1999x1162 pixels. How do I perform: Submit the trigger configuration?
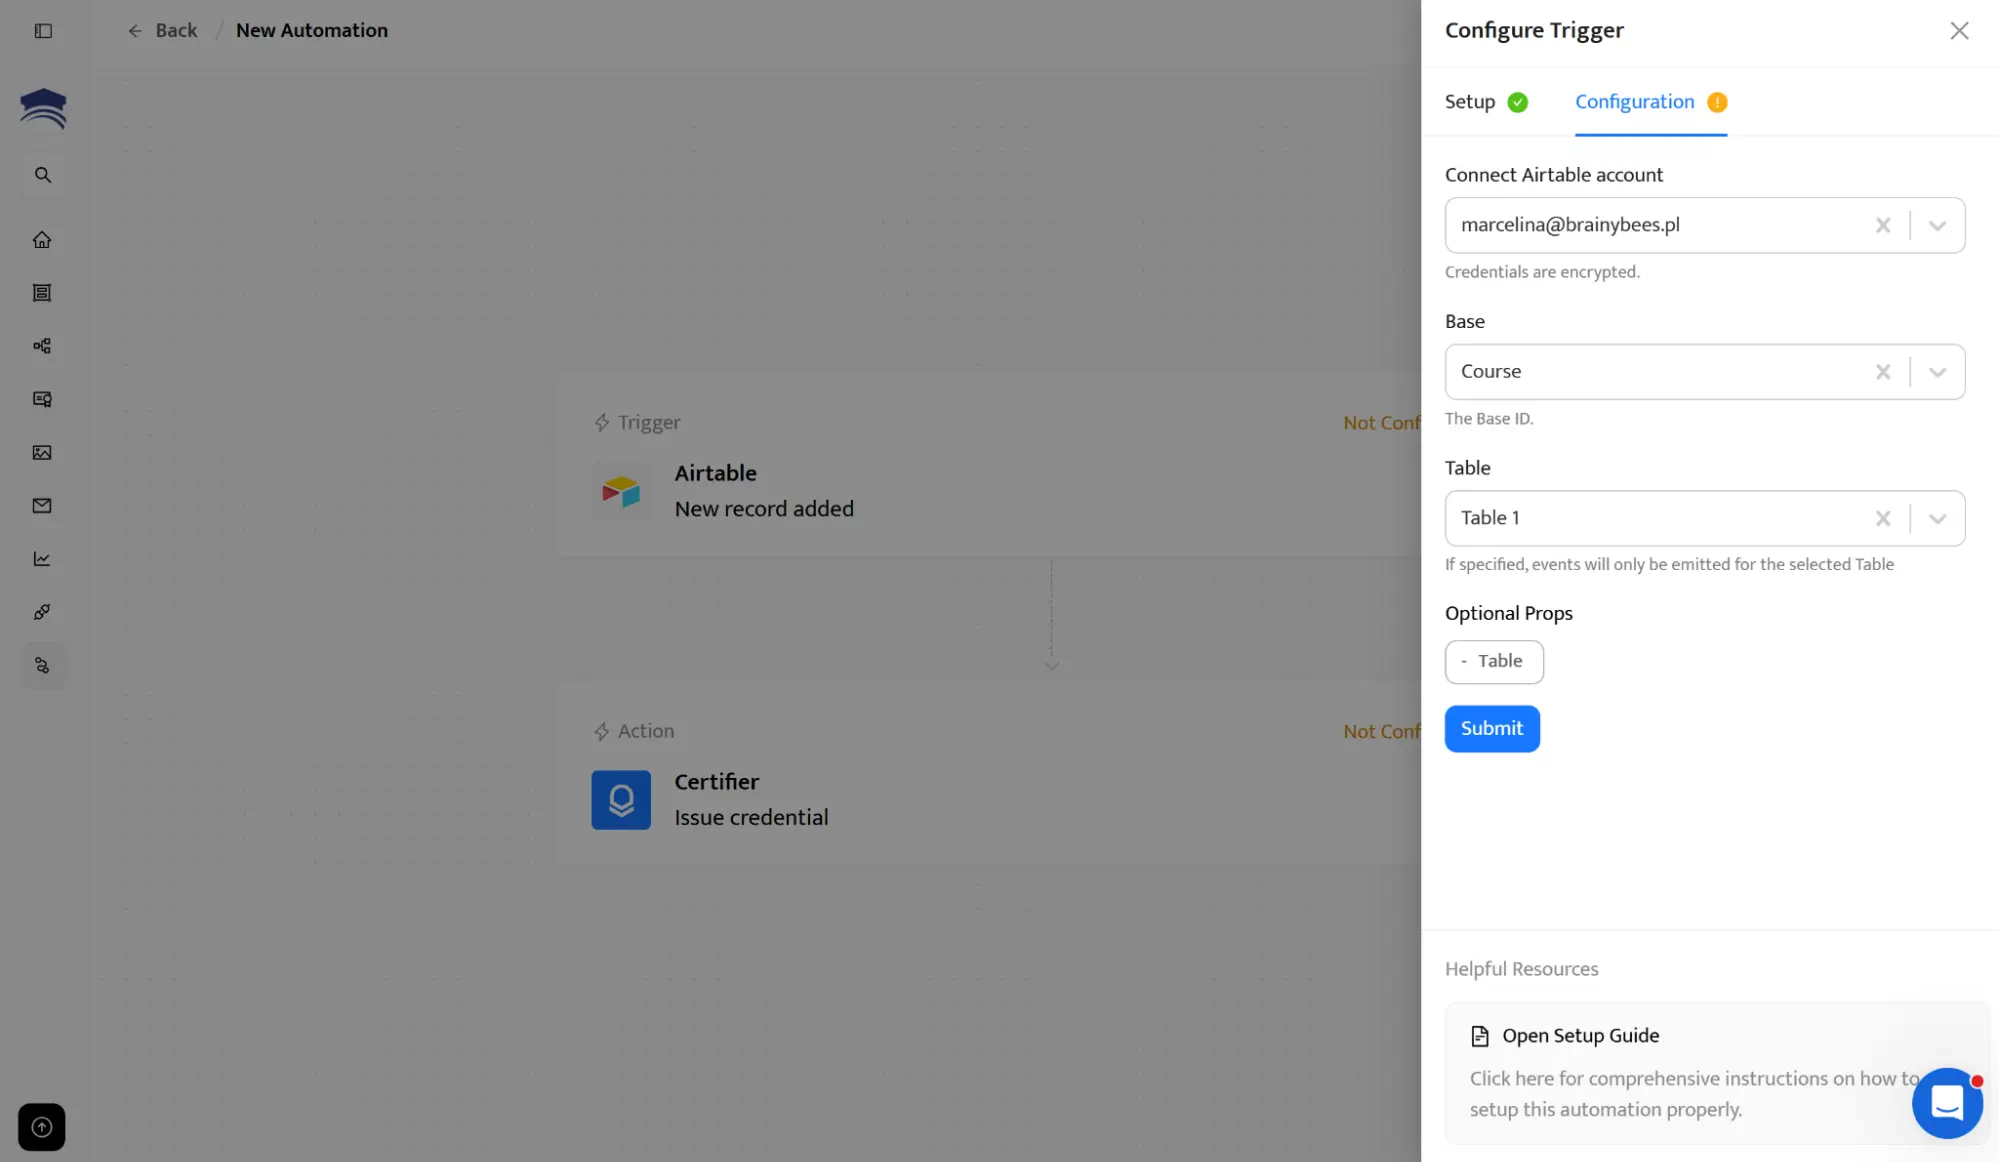[x=1491, y=728]
